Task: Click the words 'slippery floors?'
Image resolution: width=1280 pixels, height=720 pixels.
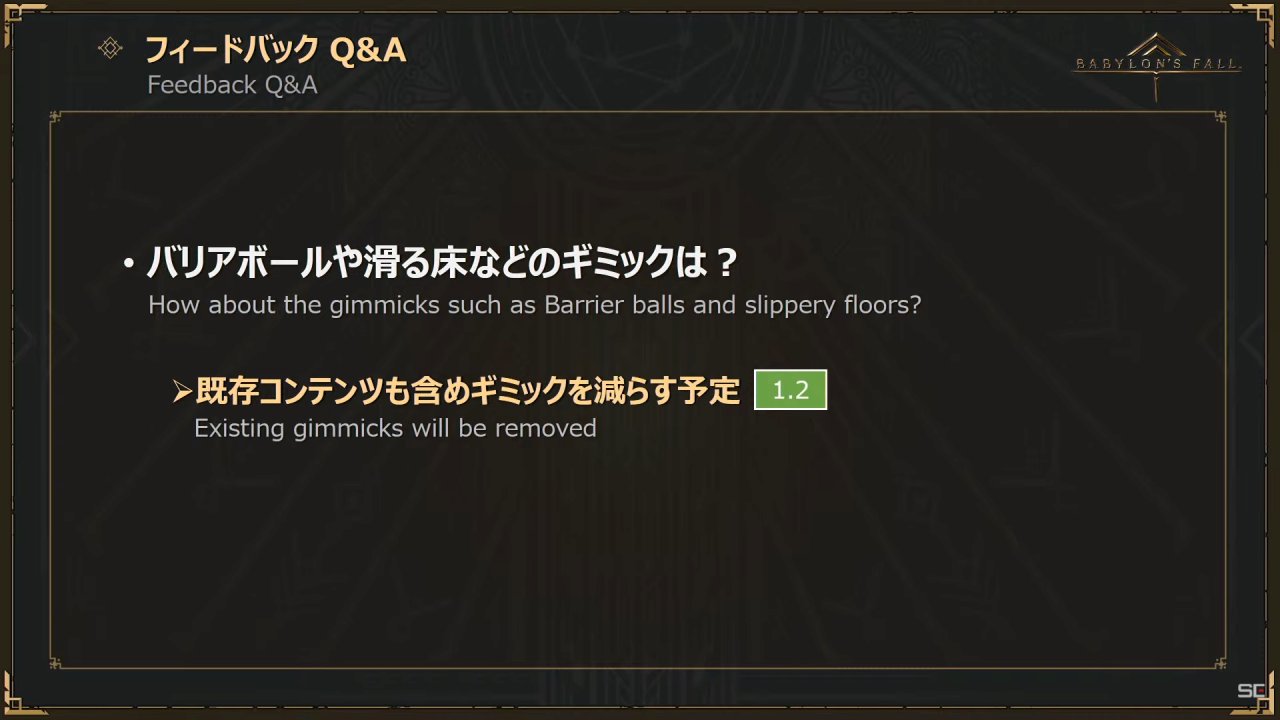Action: pos(833,305)
